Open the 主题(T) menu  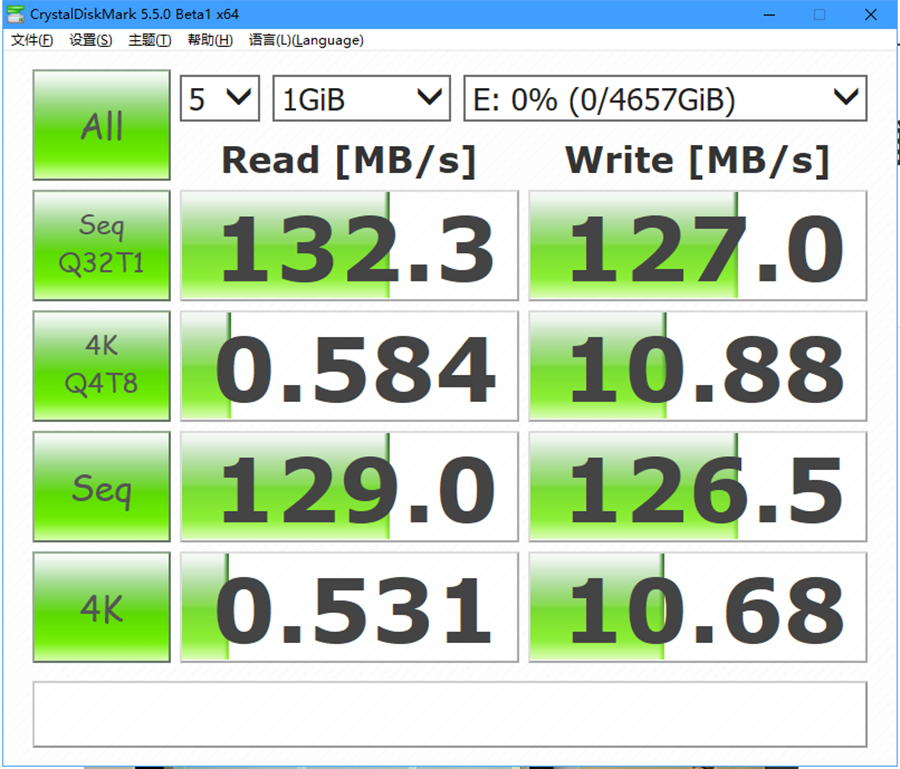point(150,40)
